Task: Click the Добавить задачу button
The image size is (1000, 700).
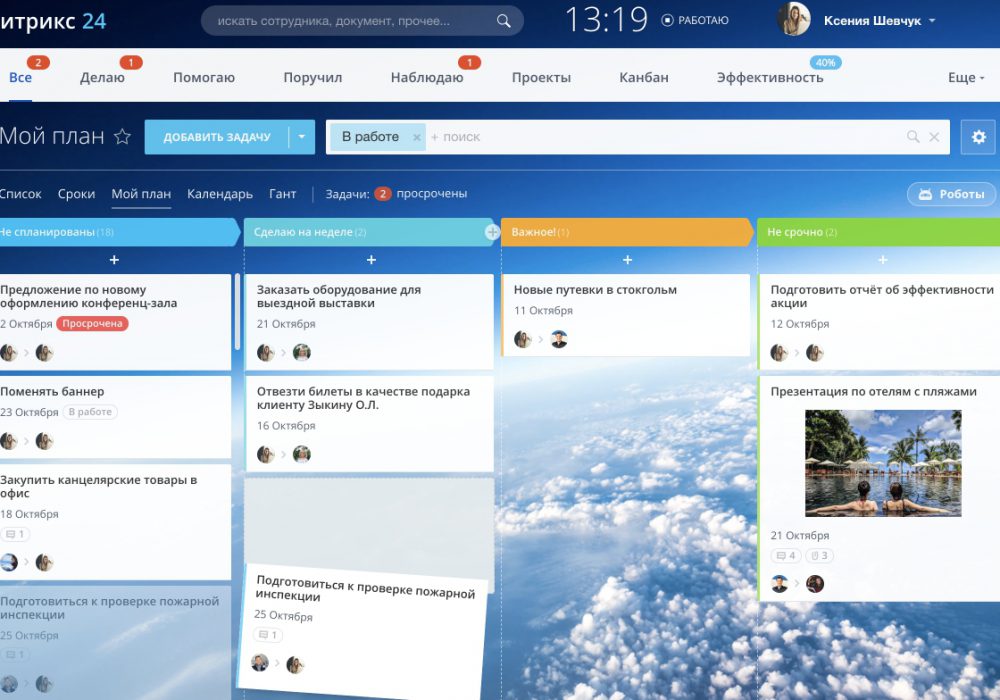Action: 216,137
